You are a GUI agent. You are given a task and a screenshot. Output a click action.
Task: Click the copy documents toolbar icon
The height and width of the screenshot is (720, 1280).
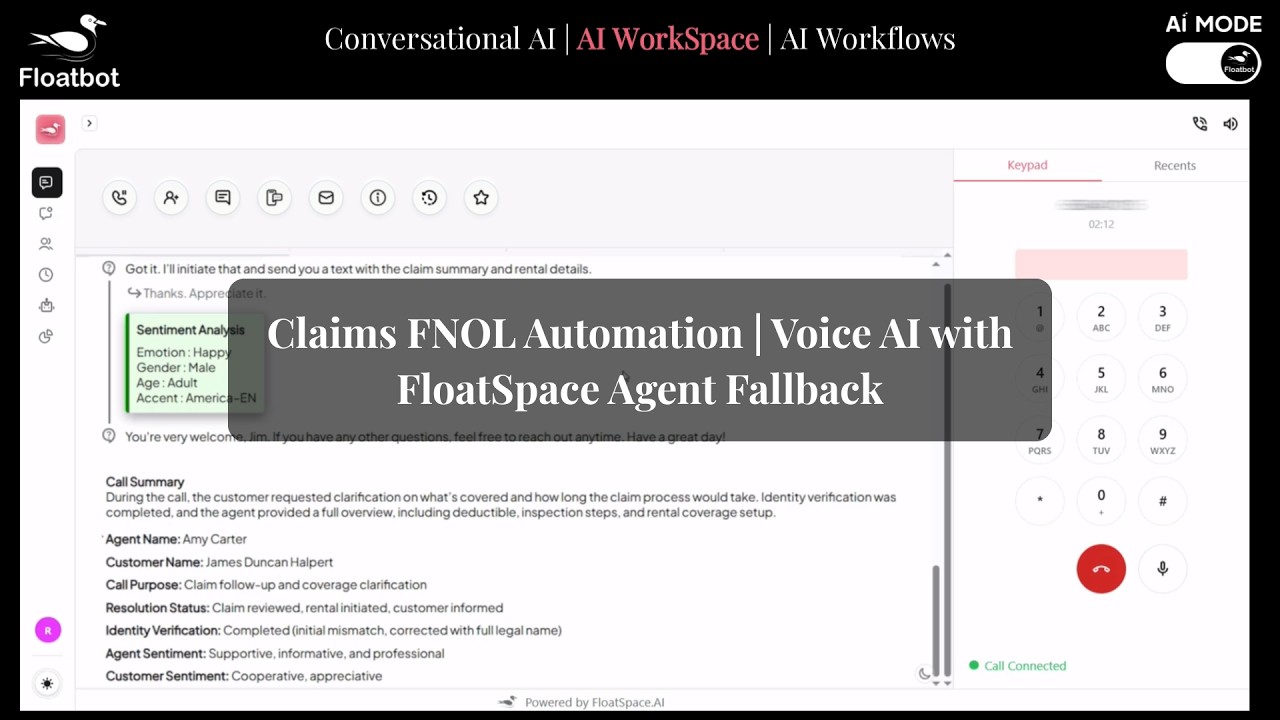[274, 198]
